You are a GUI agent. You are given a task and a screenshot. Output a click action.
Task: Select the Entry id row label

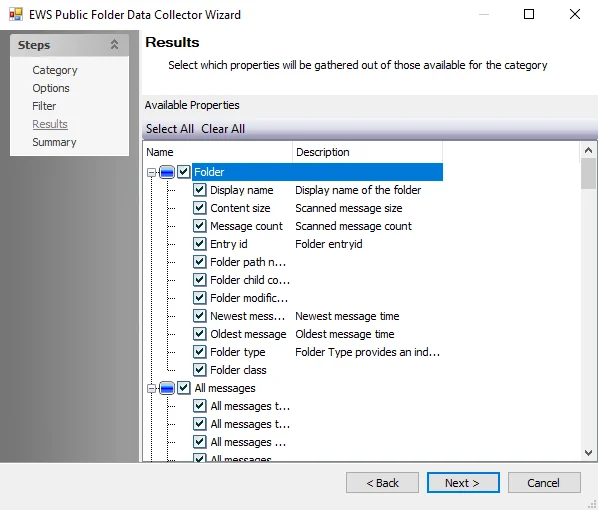229,244
